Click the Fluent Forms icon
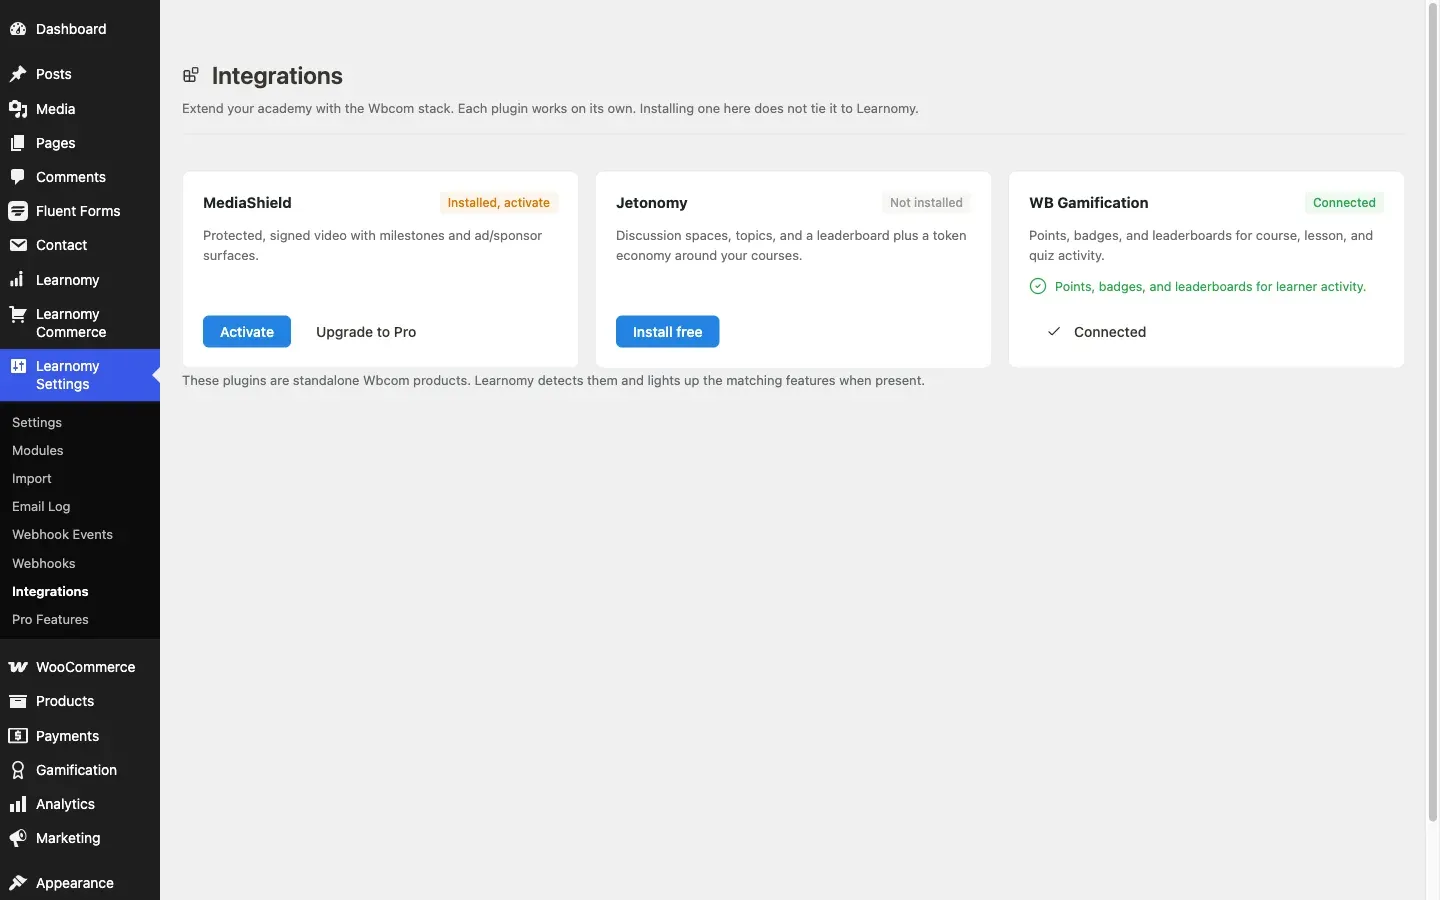Viewport: 1440px width, 900px height. pos(18,211)
